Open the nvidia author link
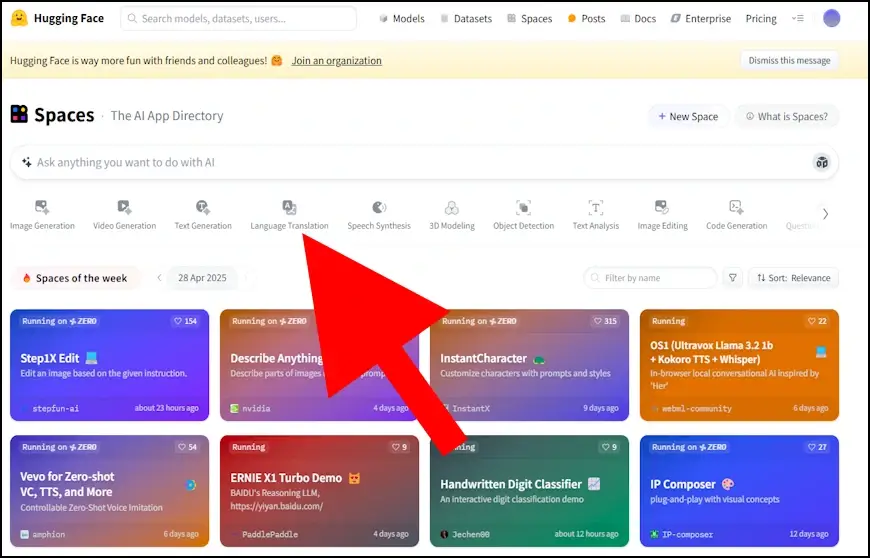Screen dimensions: 870x558 250,408
